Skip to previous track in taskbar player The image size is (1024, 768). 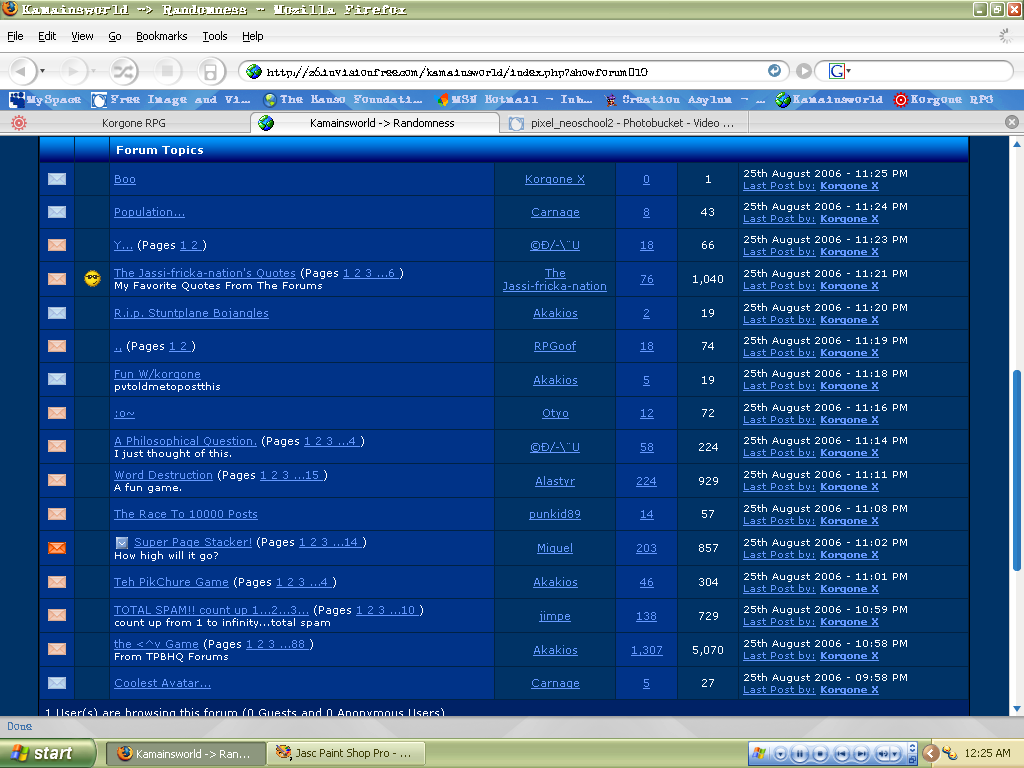(842, 754)
